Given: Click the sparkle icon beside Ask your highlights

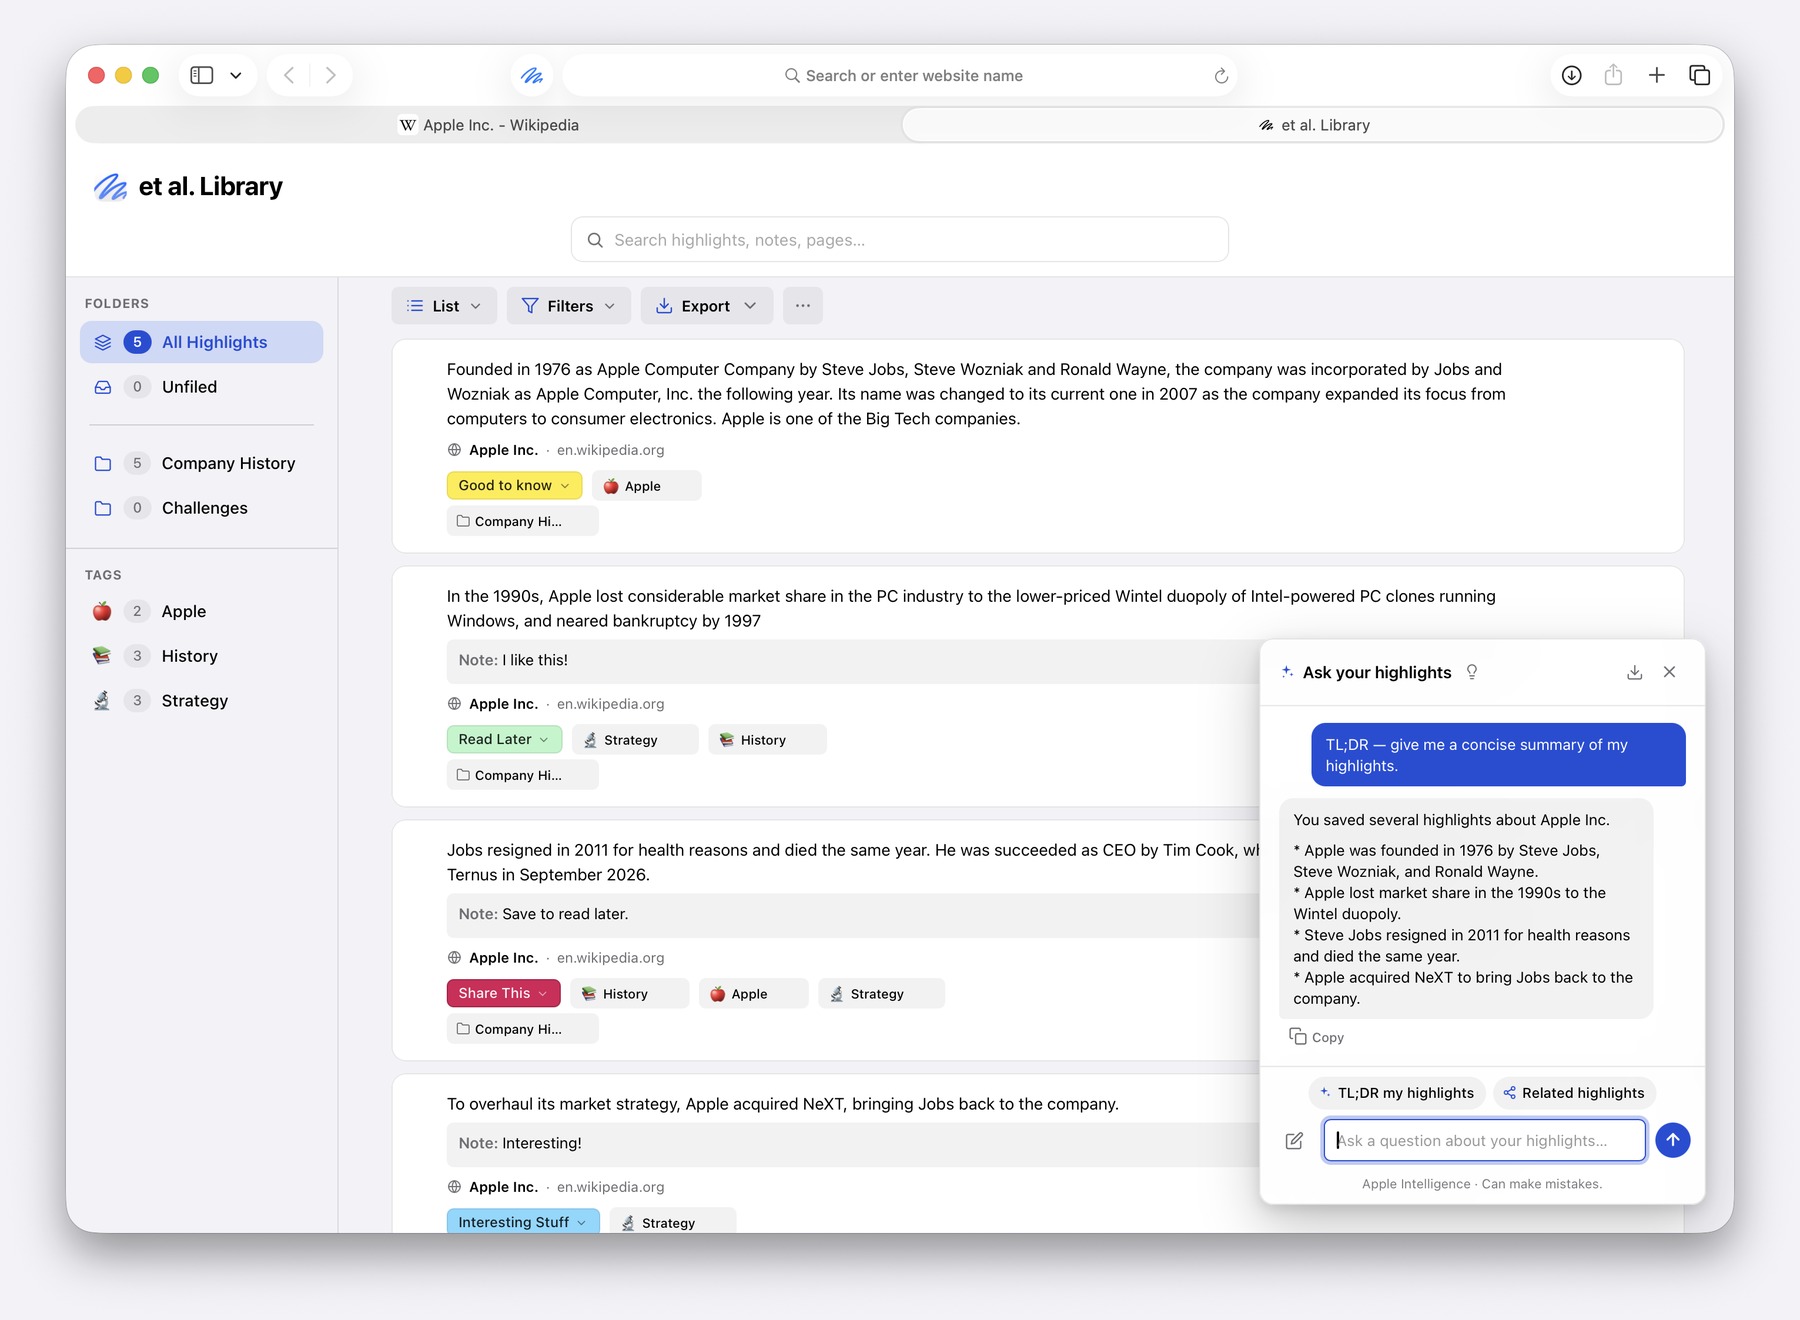Looking at the screenshot, I should point(1287,672).
